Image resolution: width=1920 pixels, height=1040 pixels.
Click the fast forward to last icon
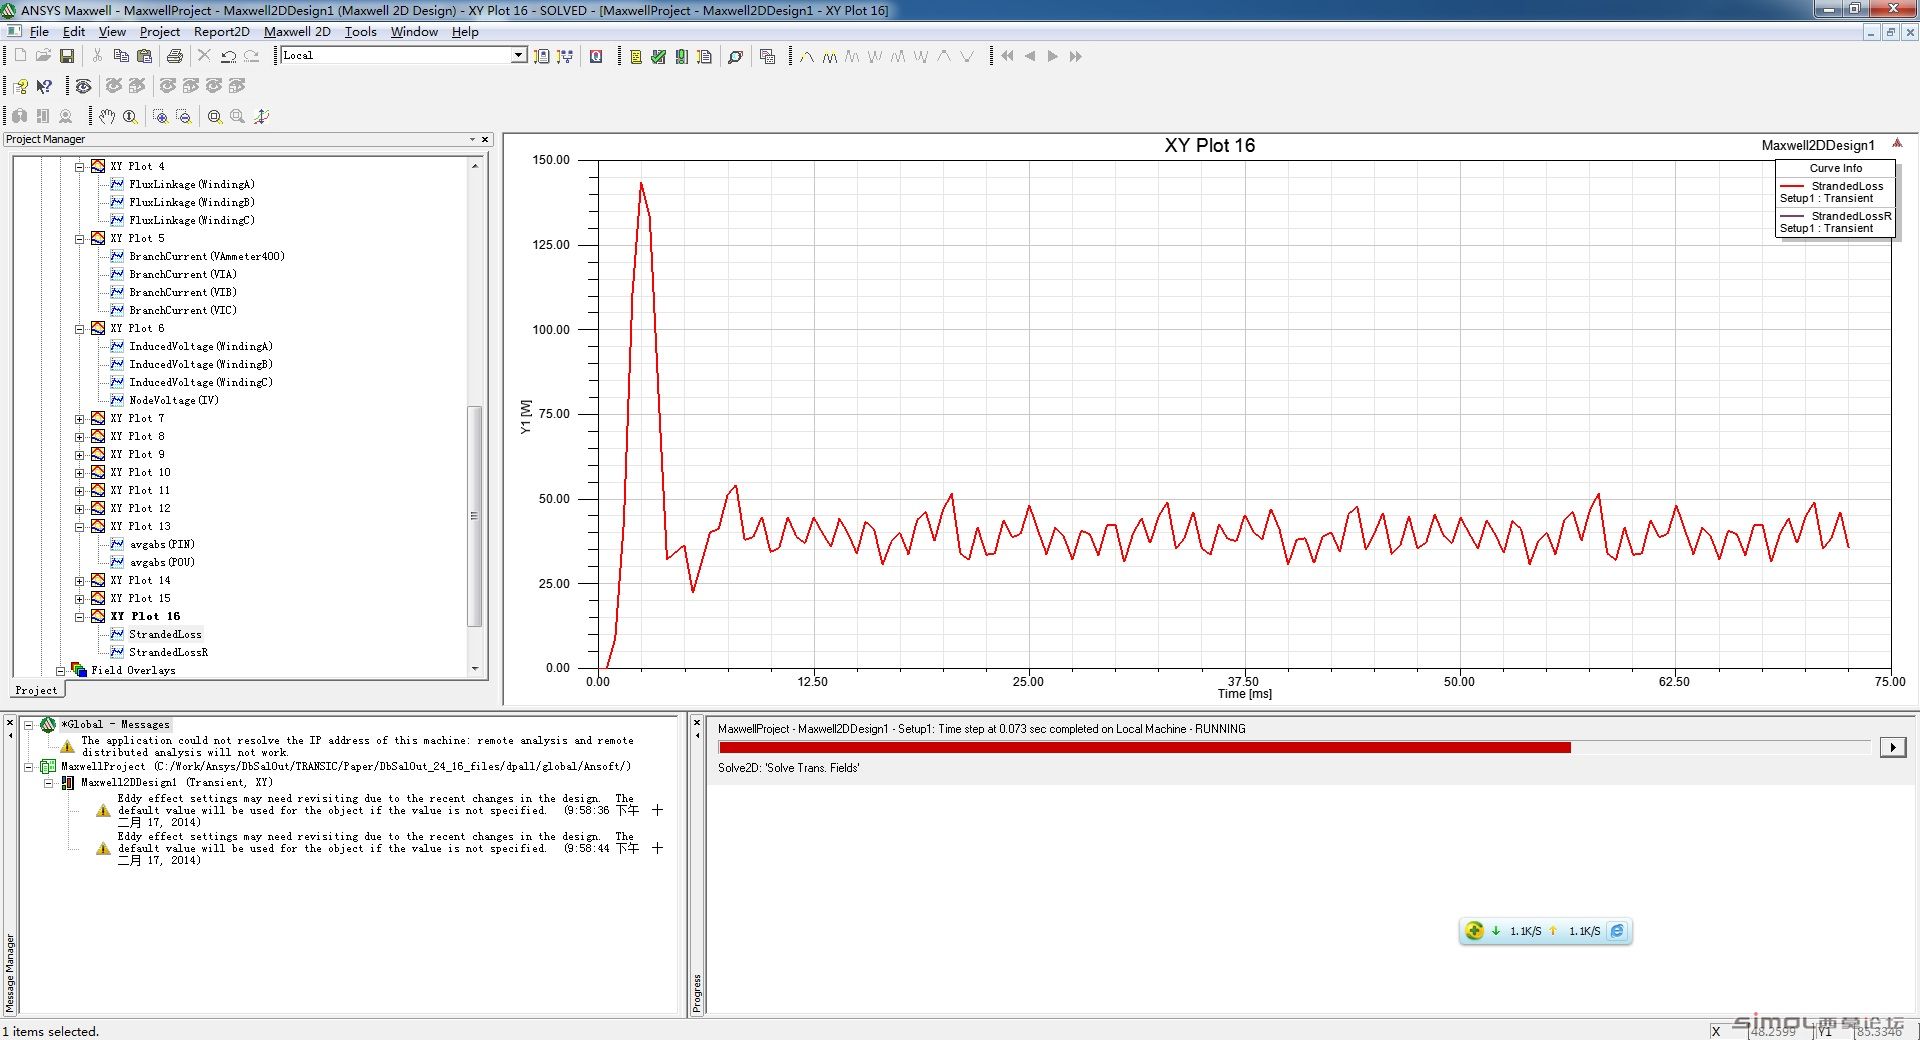pos(1076,56)
